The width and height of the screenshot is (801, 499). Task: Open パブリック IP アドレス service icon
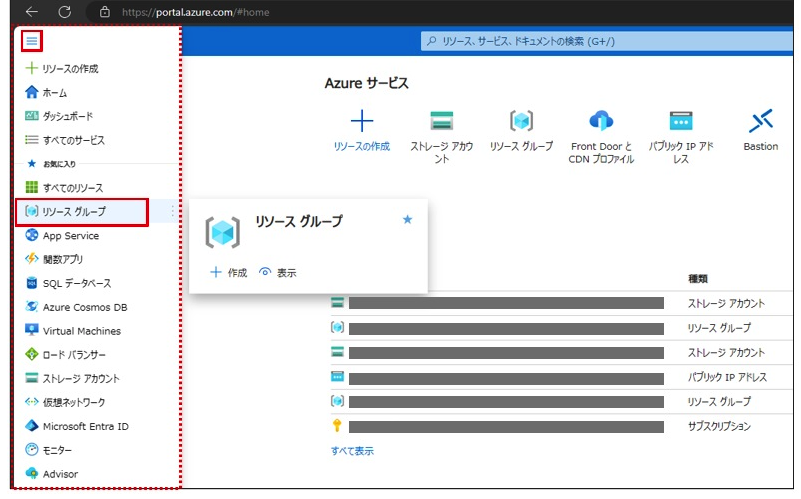click(681, 121)
